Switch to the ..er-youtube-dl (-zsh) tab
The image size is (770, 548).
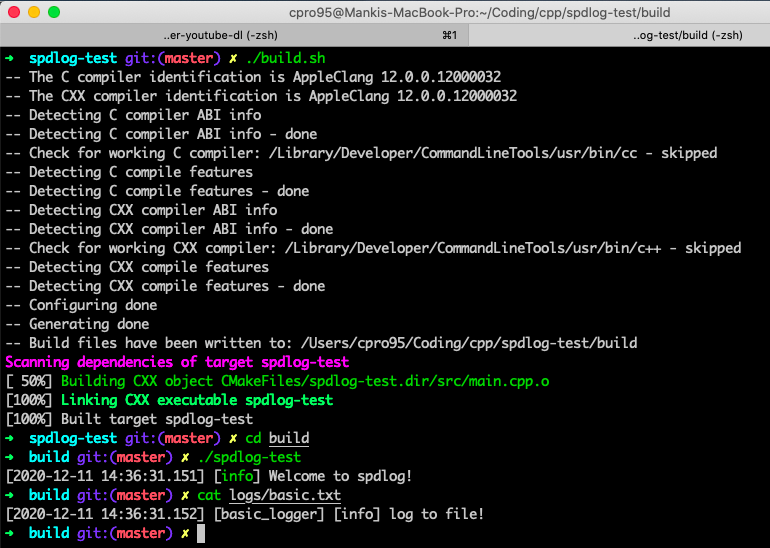234,35
